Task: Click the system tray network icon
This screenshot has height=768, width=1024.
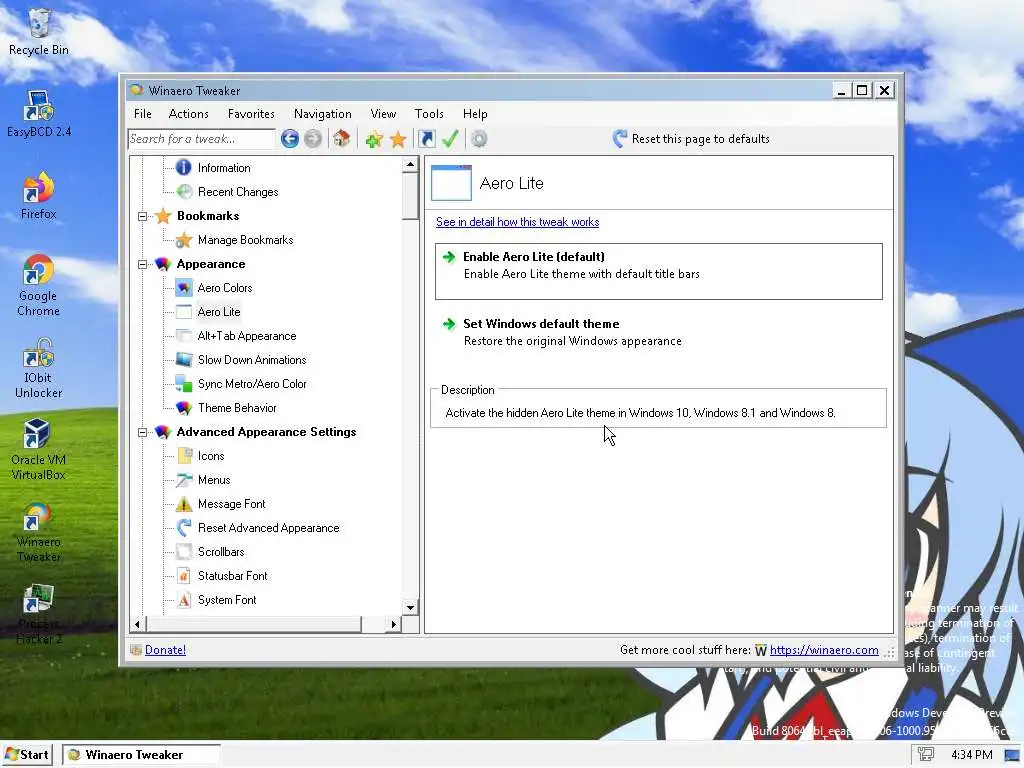Action: (x=926, y=755)
